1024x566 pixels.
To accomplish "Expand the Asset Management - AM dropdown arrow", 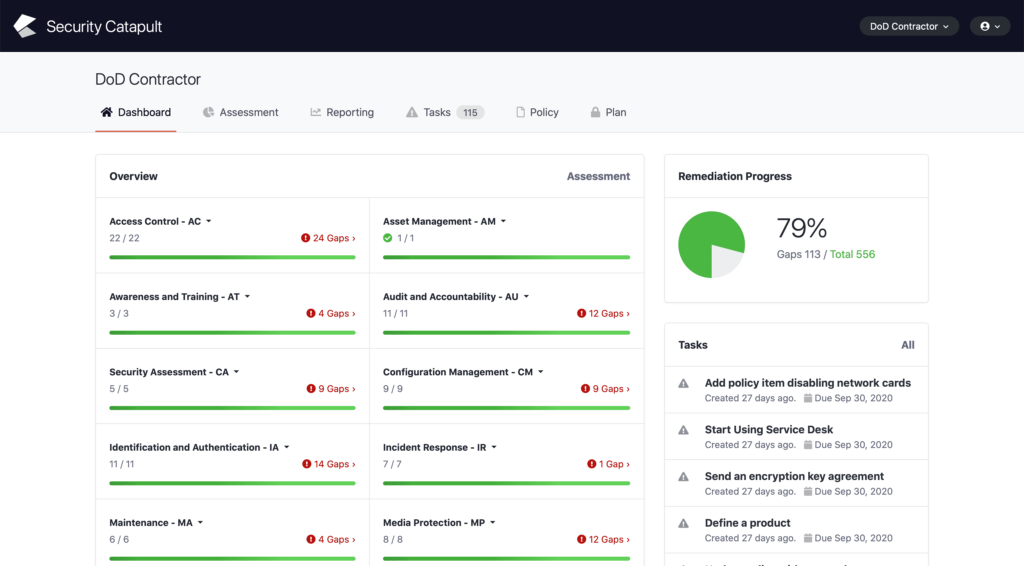I will [504, 221].
